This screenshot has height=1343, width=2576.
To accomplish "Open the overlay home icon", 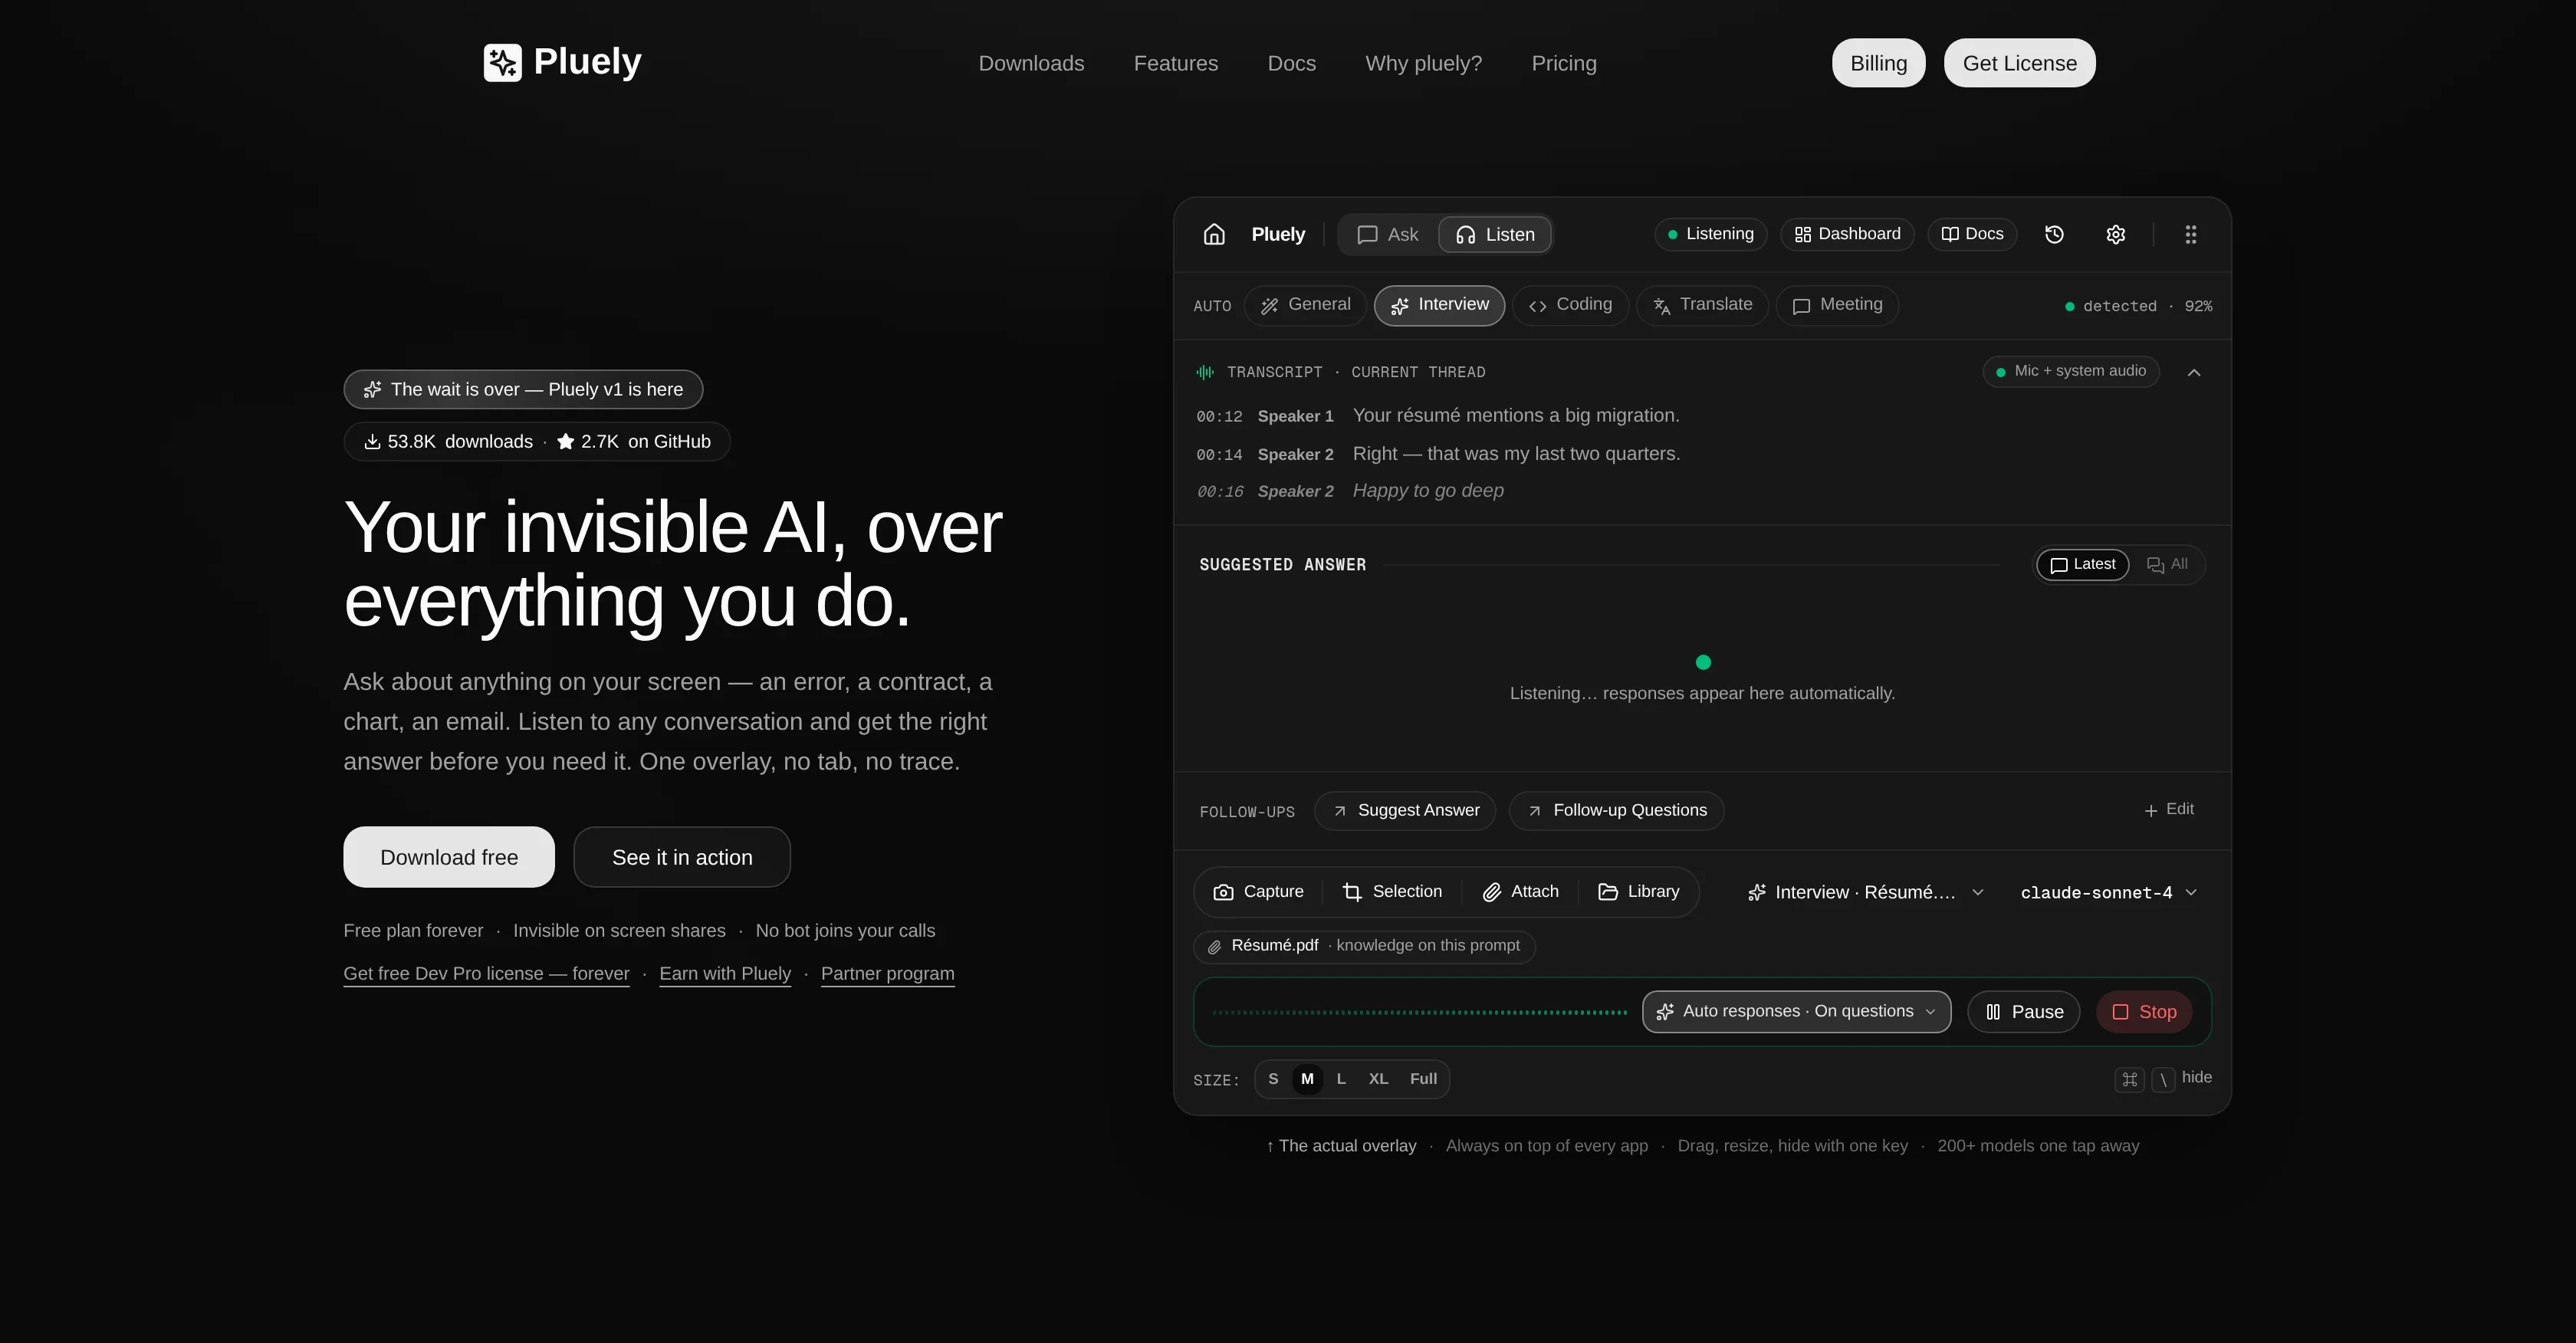I will [1214, 234].
